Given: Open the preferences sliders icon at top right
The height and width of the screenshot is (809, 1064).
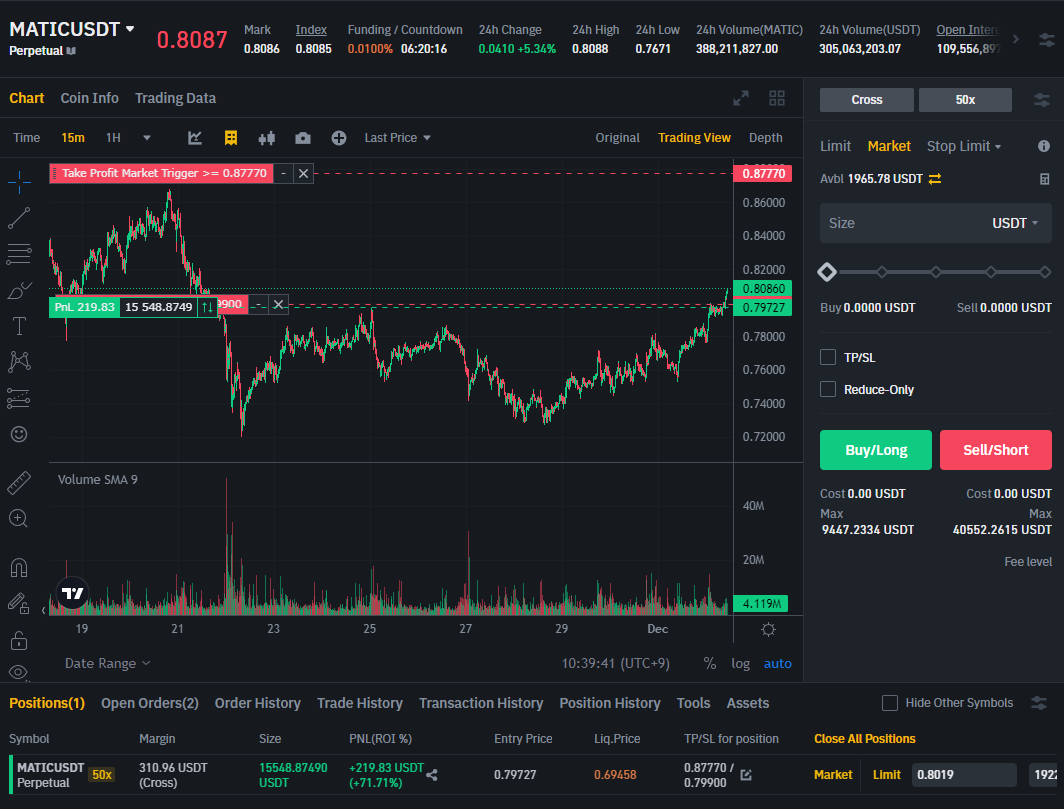Looking at the screenshot, I should coord(1046,40).
